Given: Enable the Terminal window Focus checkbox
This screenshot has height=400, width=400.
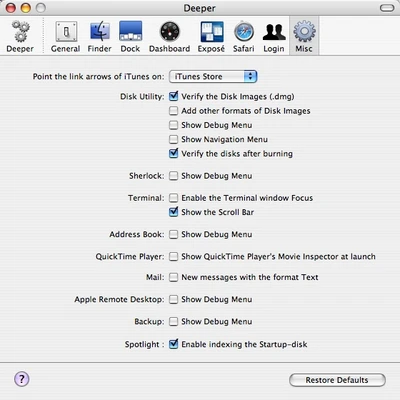Looking at the screenshot, I should 173,198.
